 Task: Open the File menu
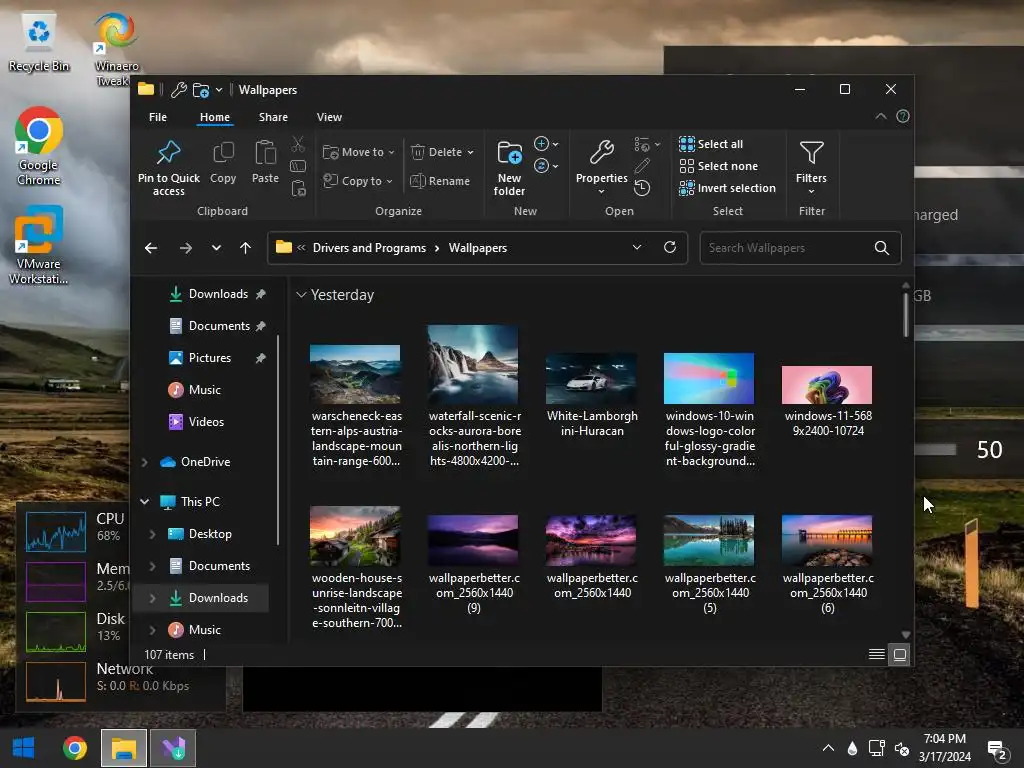tap(157, 117)
